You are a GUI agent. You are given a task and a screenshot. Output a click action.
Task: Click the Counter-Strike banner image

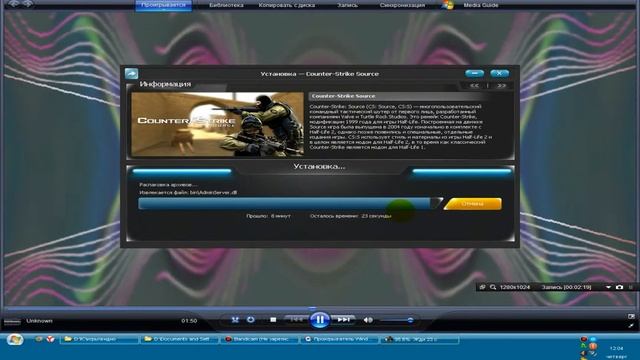pyautogui.click(x=218, y=124)
